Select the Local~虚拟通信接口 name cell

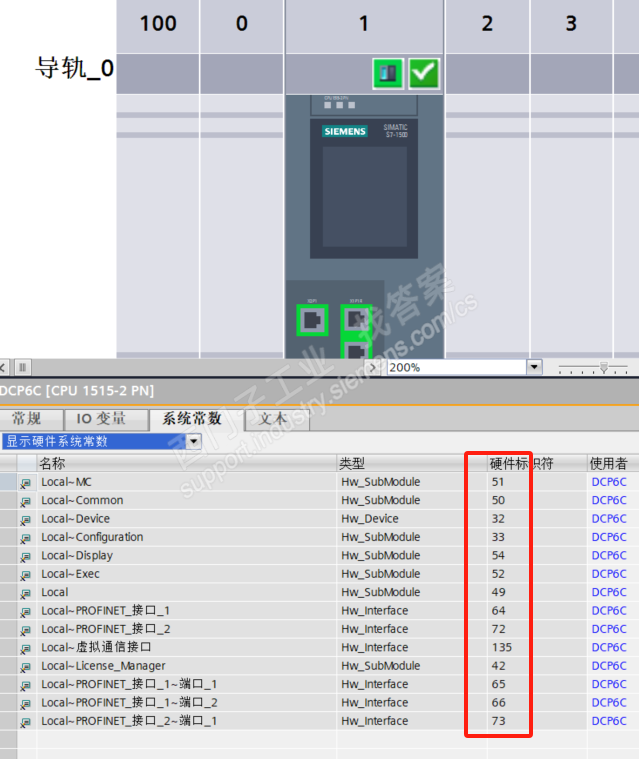pyautogui.click(x=187, y=647)
